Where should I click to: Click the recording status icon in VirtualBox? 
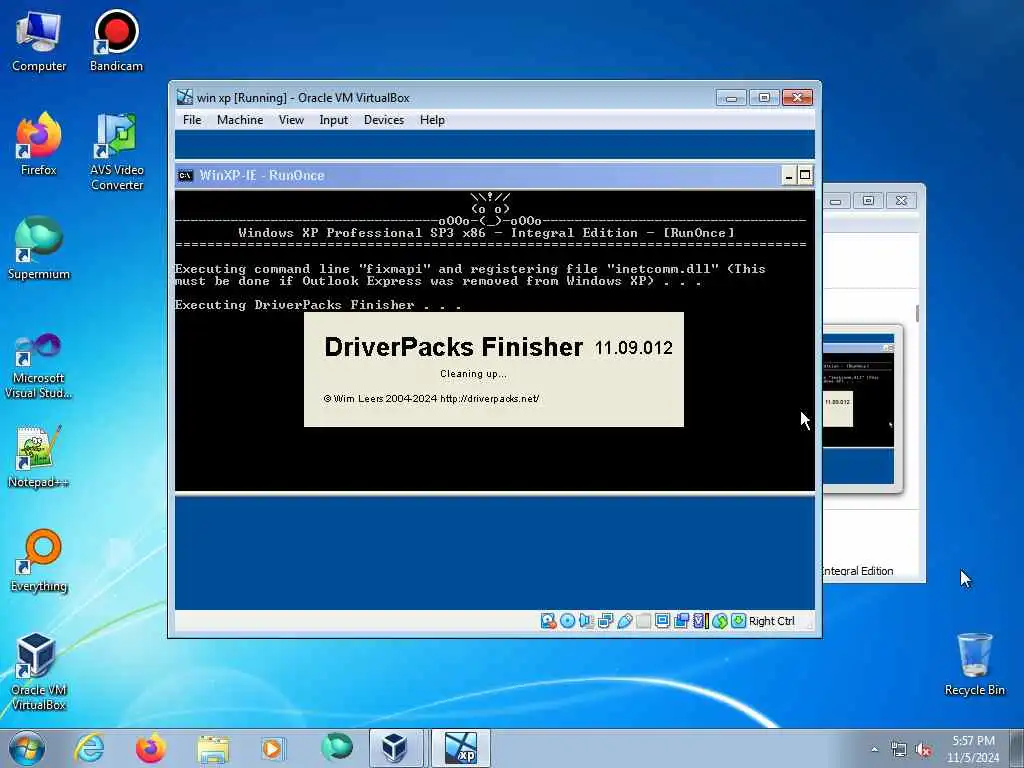[681, 620]
